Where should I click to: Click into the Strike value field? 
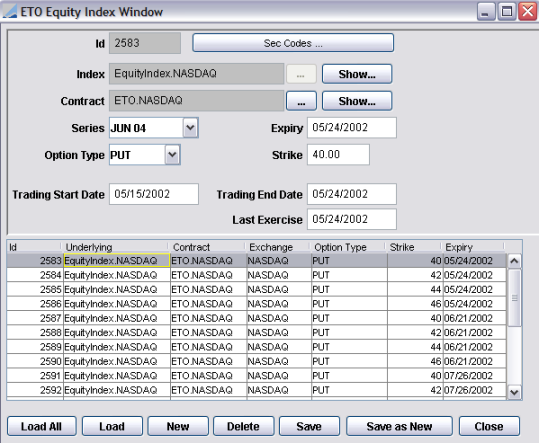338,155
